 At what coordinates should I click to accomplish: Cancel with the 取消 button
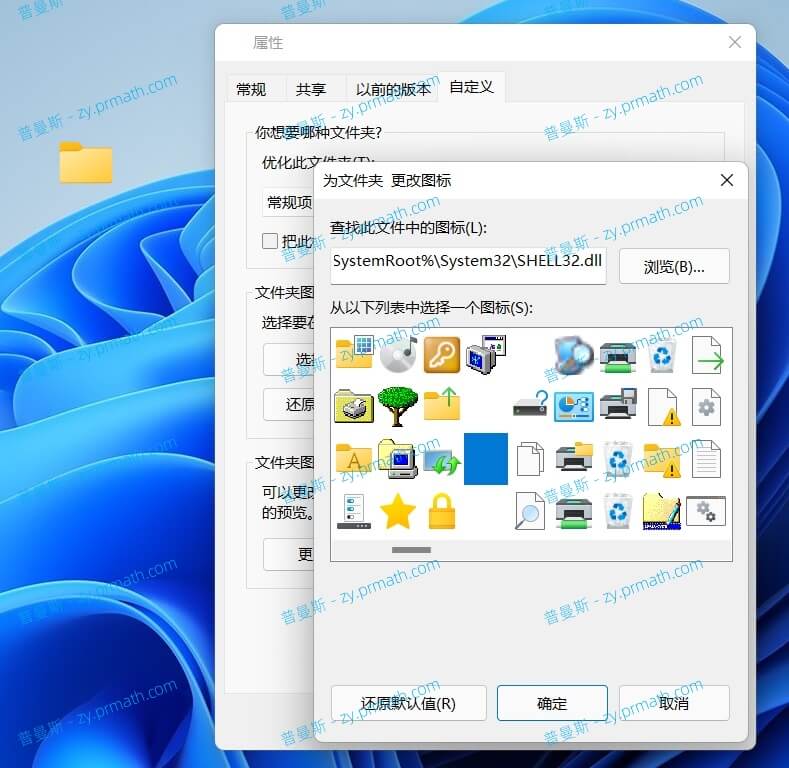(674, 703)
